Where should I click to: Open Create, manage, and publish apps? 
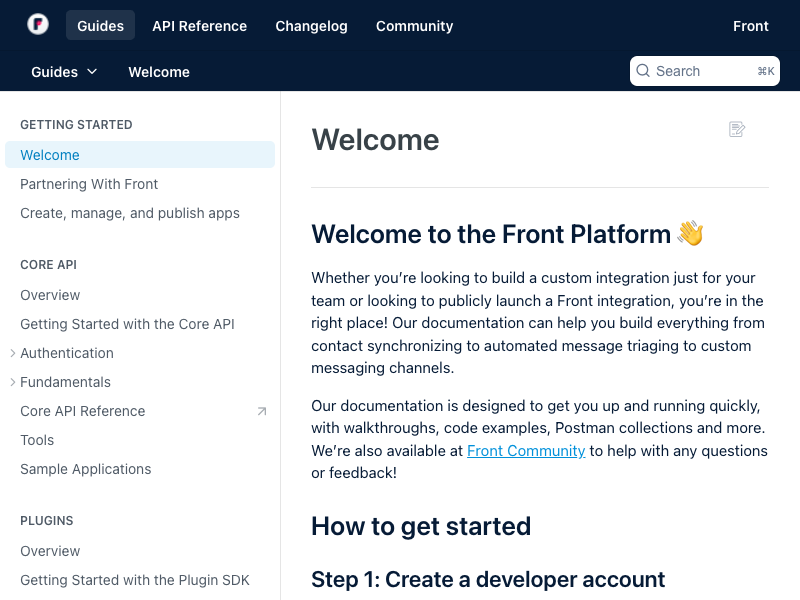point(130,213)
